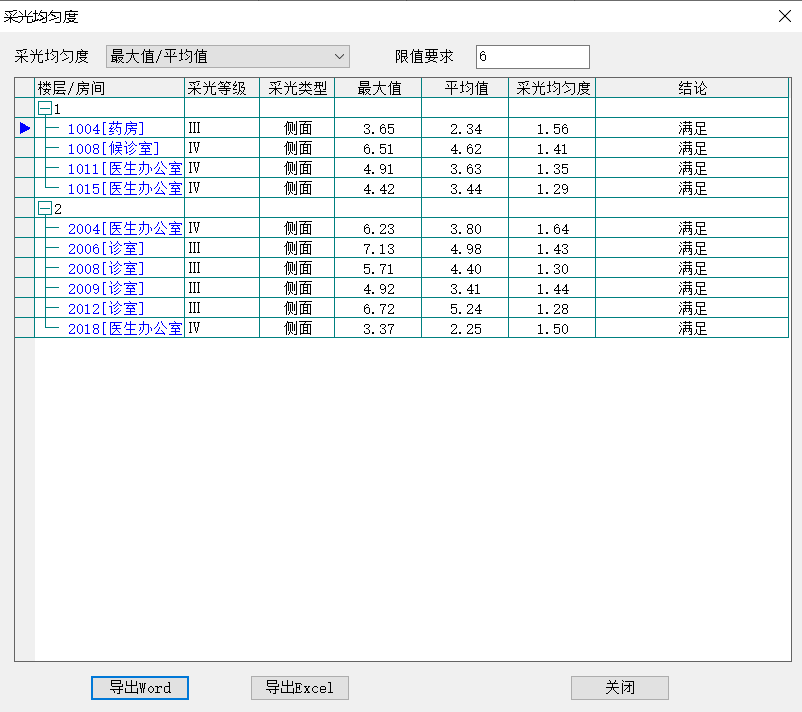Viewport: 802px width, 712px height.
Task: Select room 2004[医生办公室] entry
Action: click(124, 229)
